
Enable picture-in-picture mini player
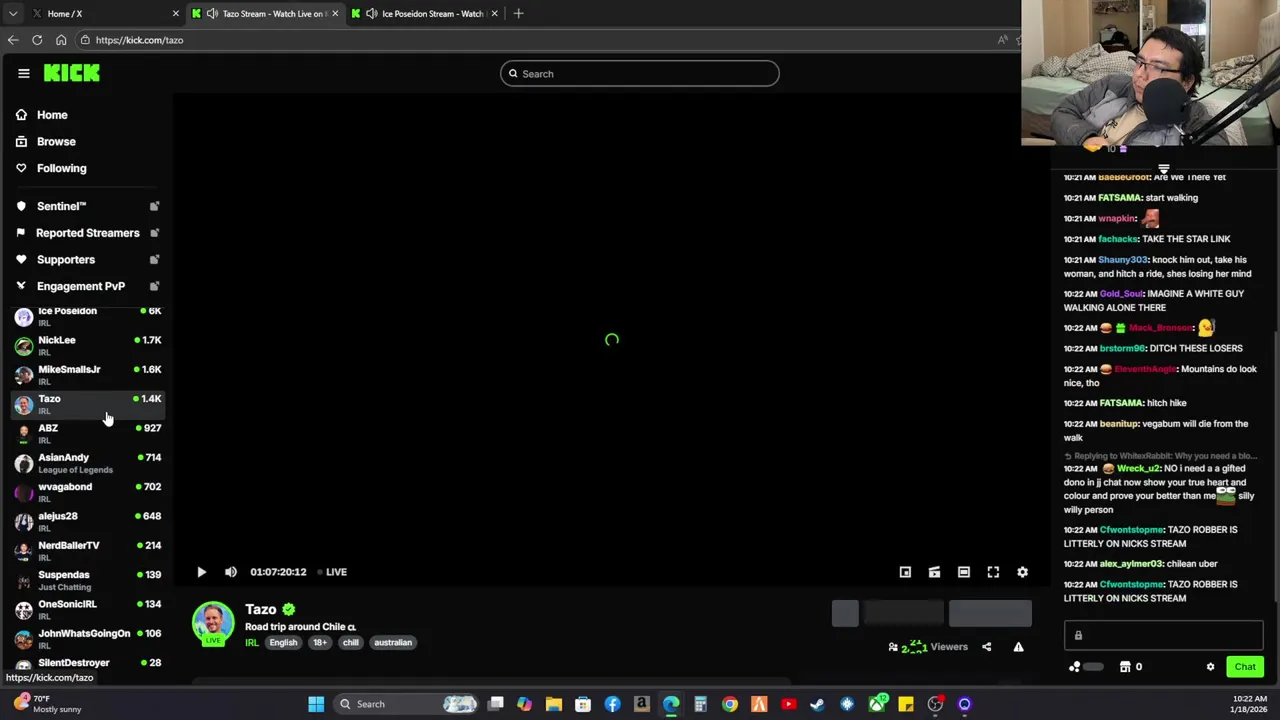[x=905, y=572]
